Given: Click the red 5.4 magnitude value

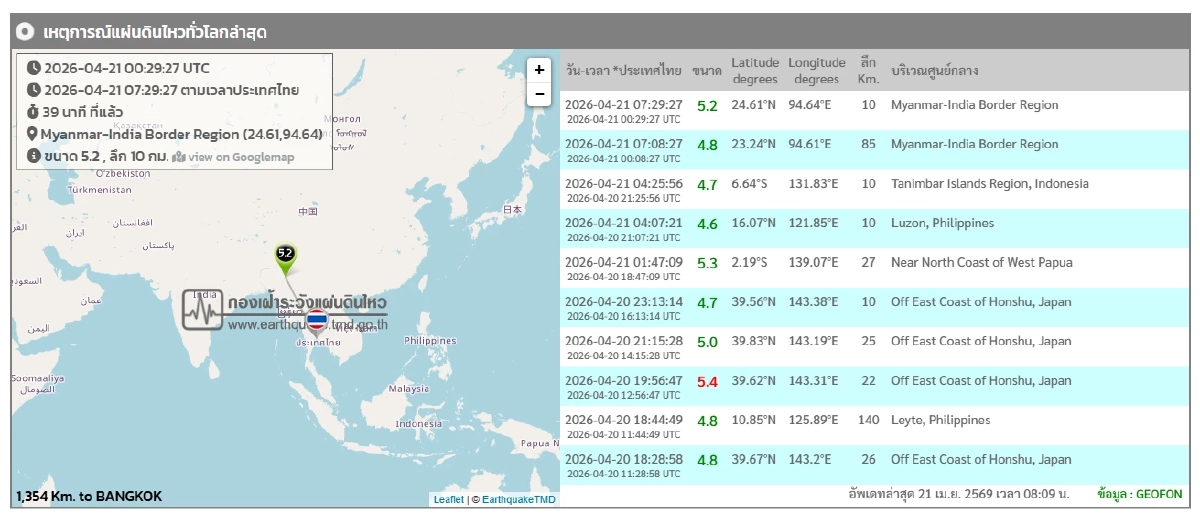Looking at the screenshot, I should pos(707,381).
